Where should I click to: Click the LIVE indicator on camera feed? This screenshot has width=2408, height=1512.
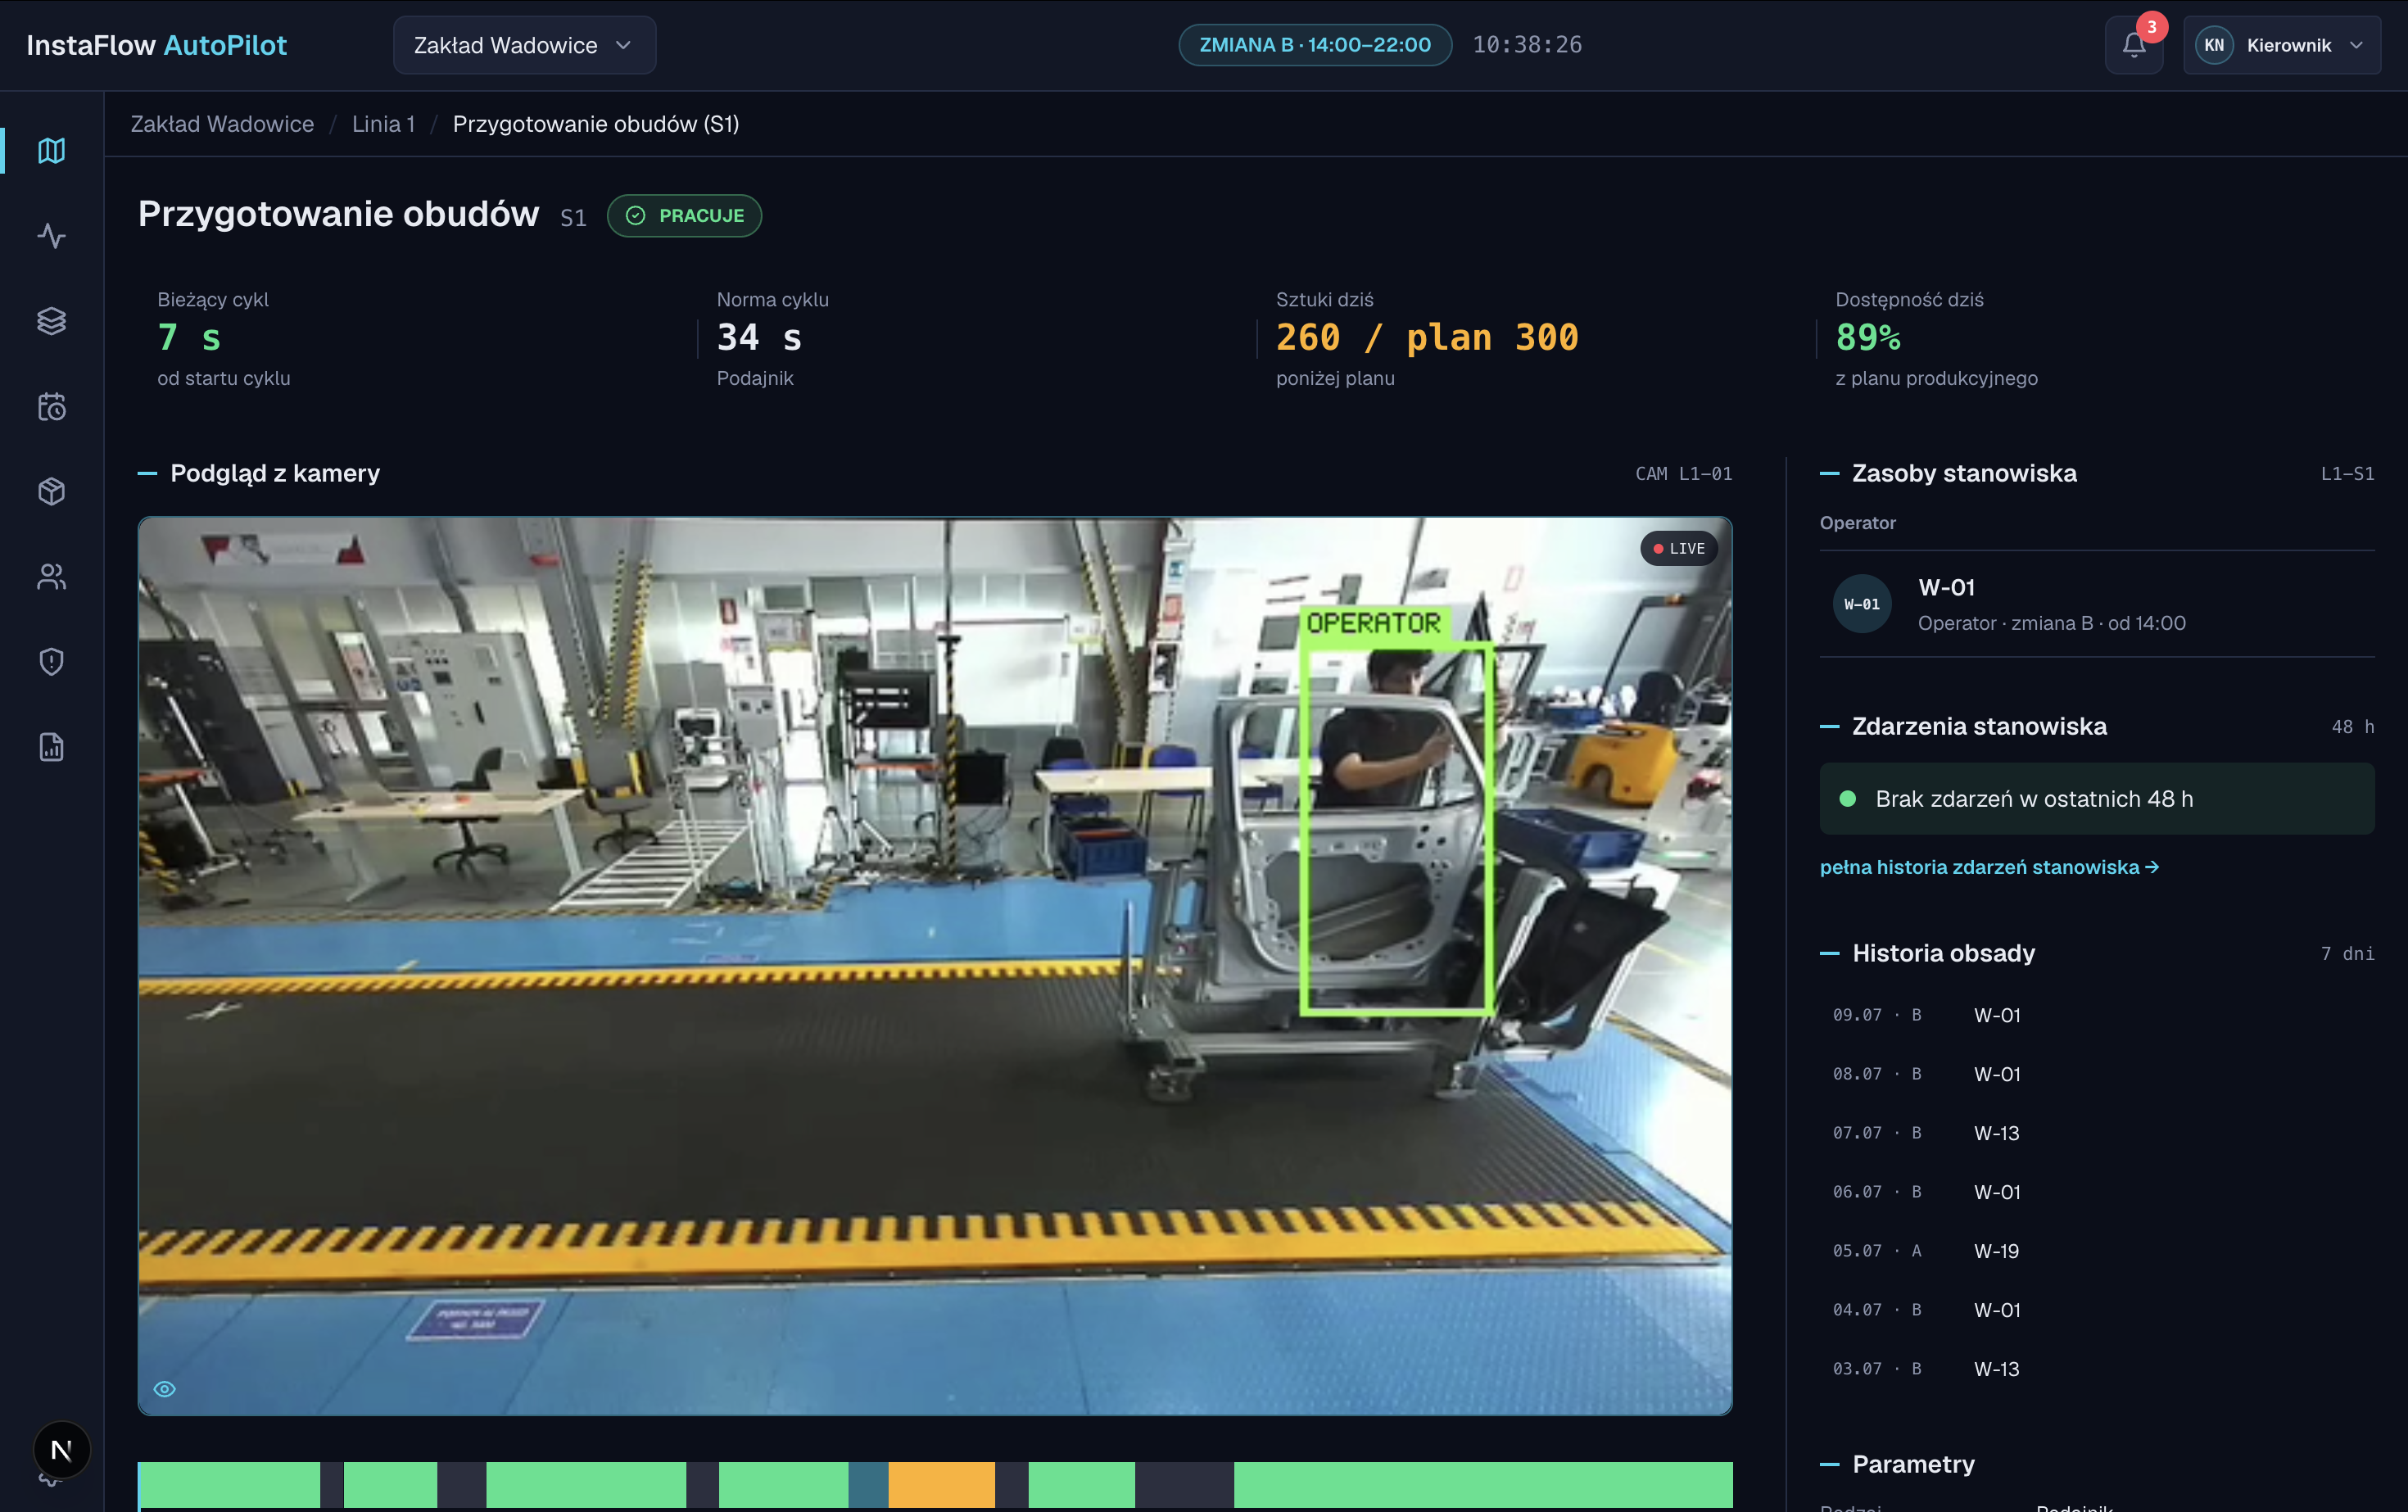pyautogui.click(x=1679, y=548)
